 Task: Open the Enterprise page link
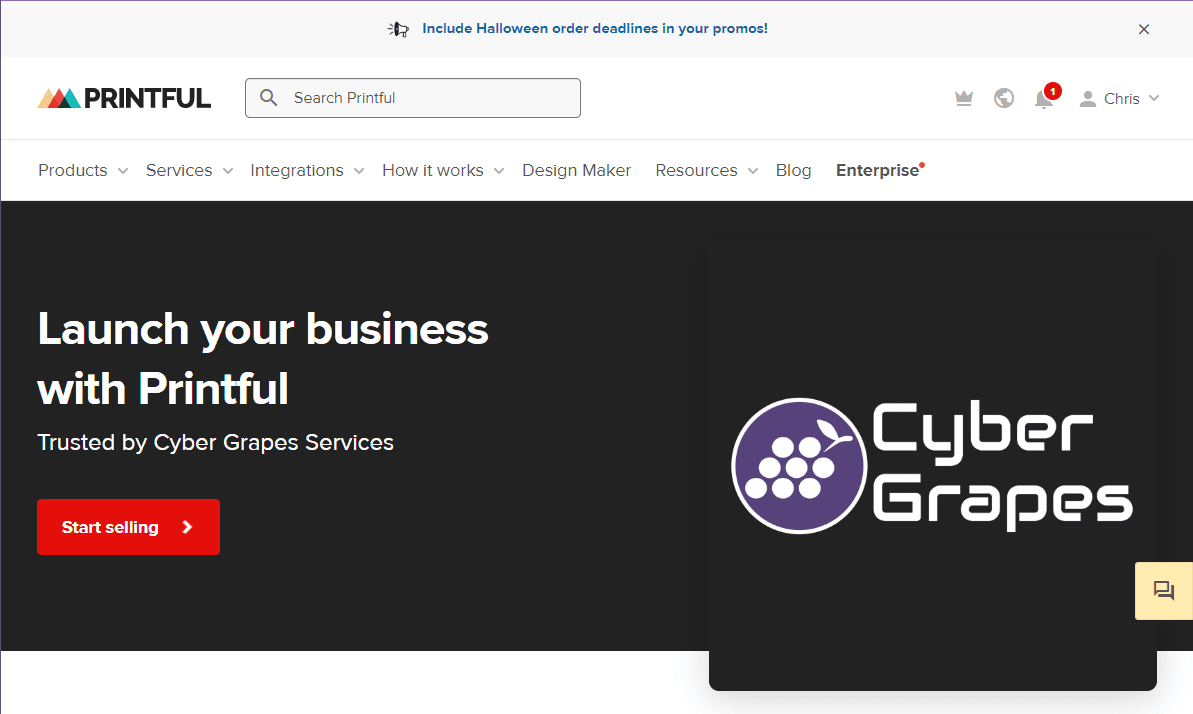tap(877, 171)
